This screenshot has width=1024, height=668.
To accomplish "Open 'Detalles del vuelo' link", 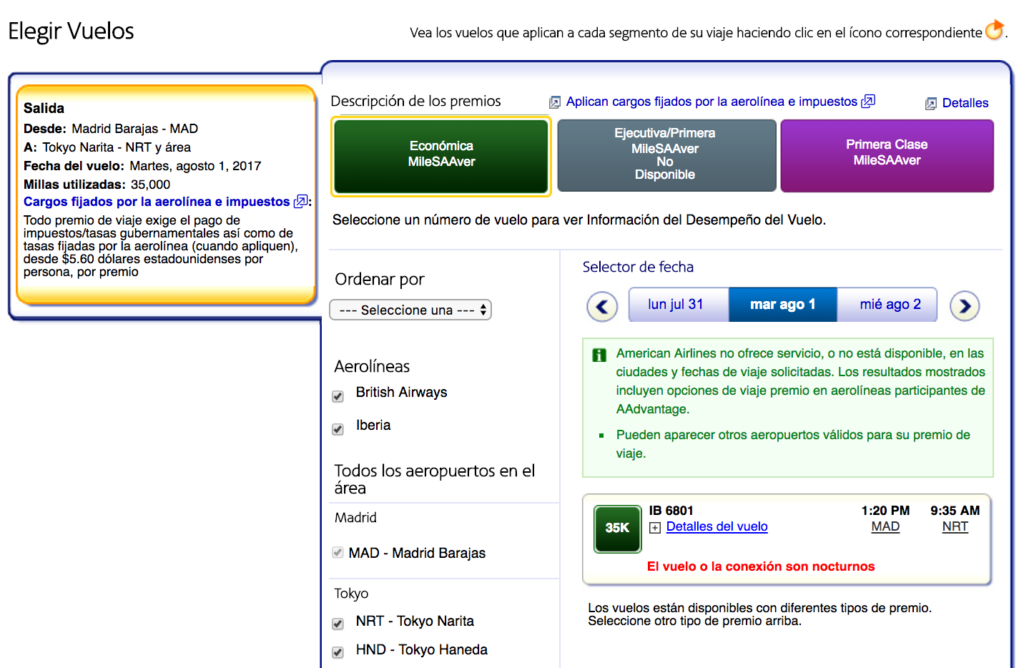I will (x=716, y=527).
